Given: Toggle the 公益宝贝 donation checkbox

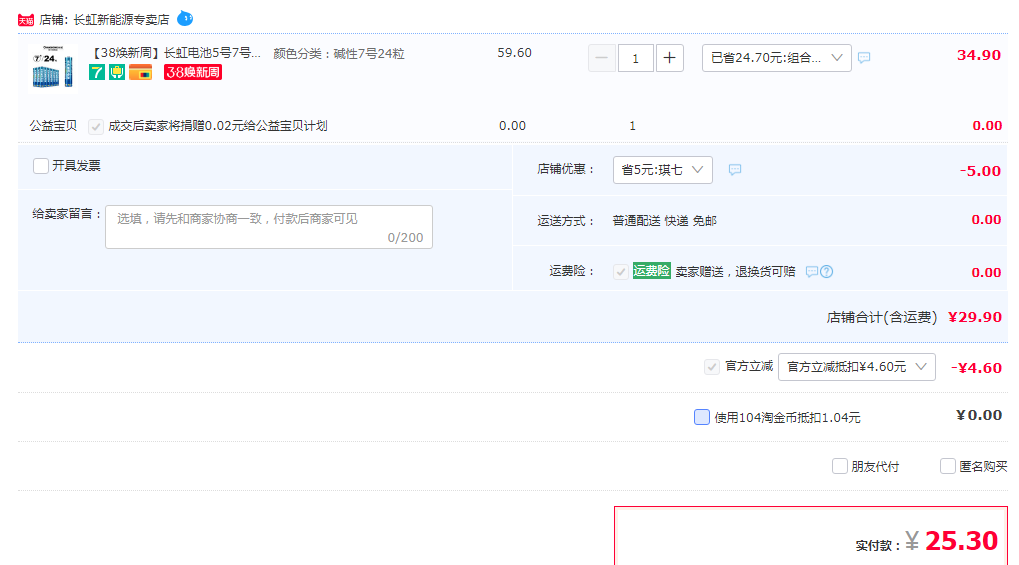Looking at the screenshot, I should (96, 126).
